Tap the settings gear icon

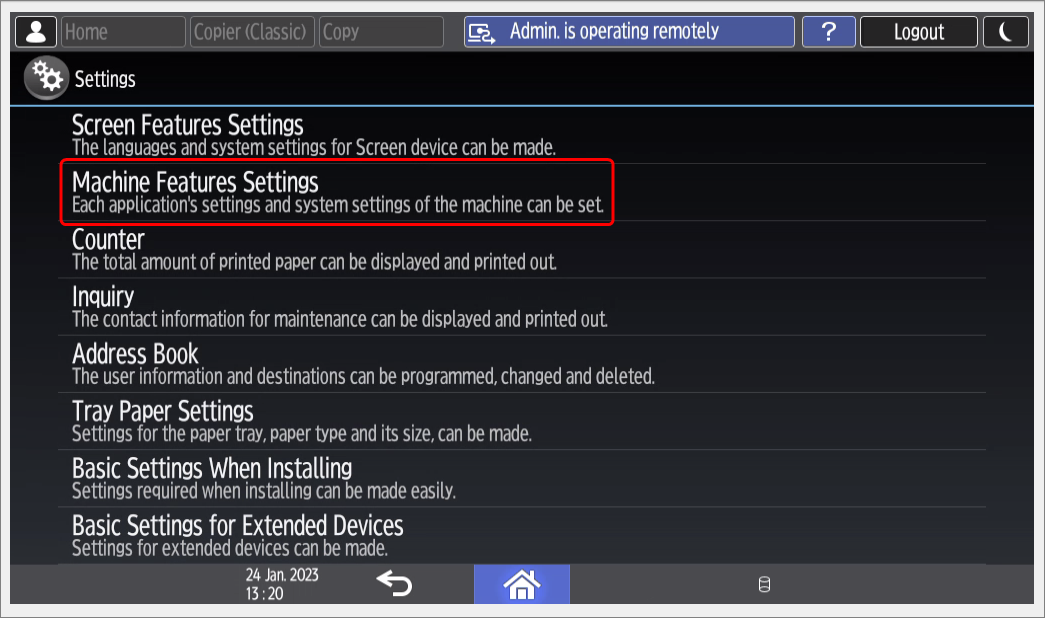click(x=47, y=78)
